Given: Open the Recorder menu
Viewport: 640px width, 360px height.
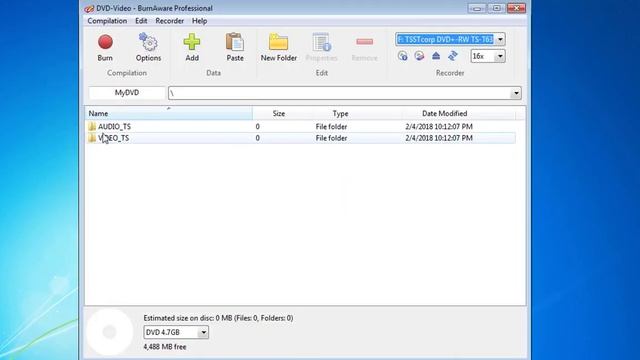Looking at the screenshot, I should pyautogui.click(x=169, y=21).
